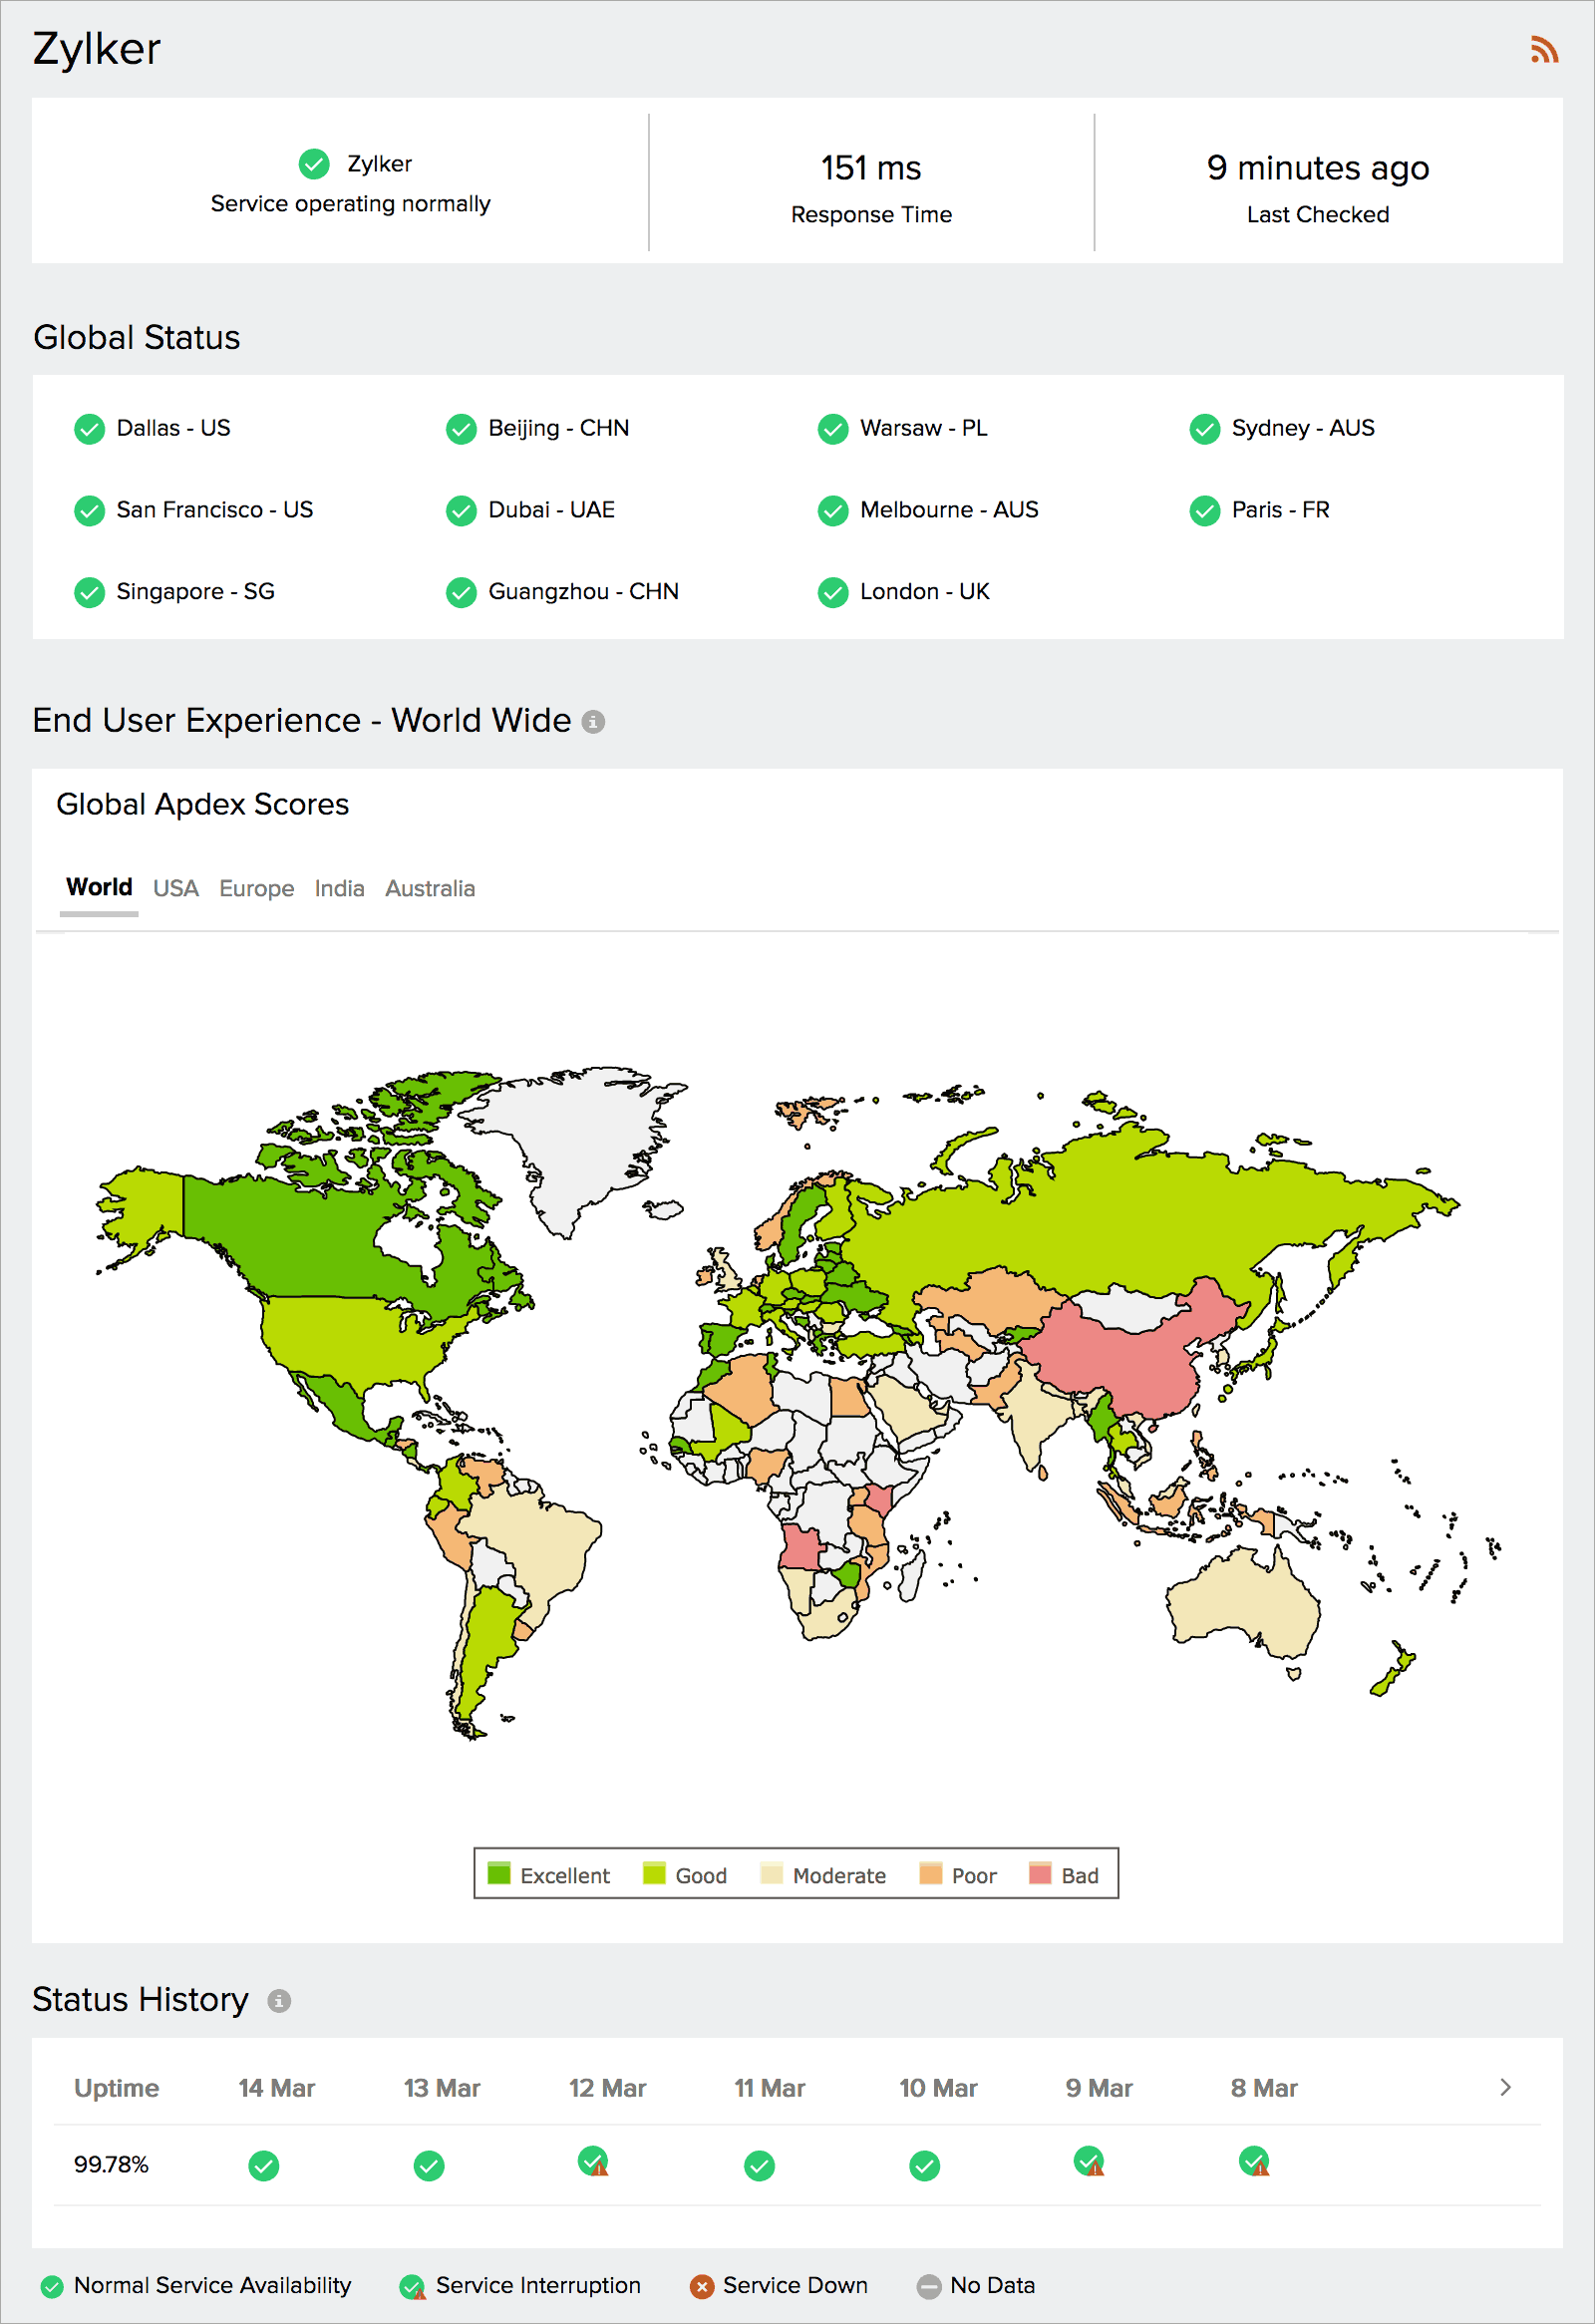1595x2324 pixels.
Task: Click the Guangzhou - CHN status icon
Action: pyautogui.click(x=461, y=593)
